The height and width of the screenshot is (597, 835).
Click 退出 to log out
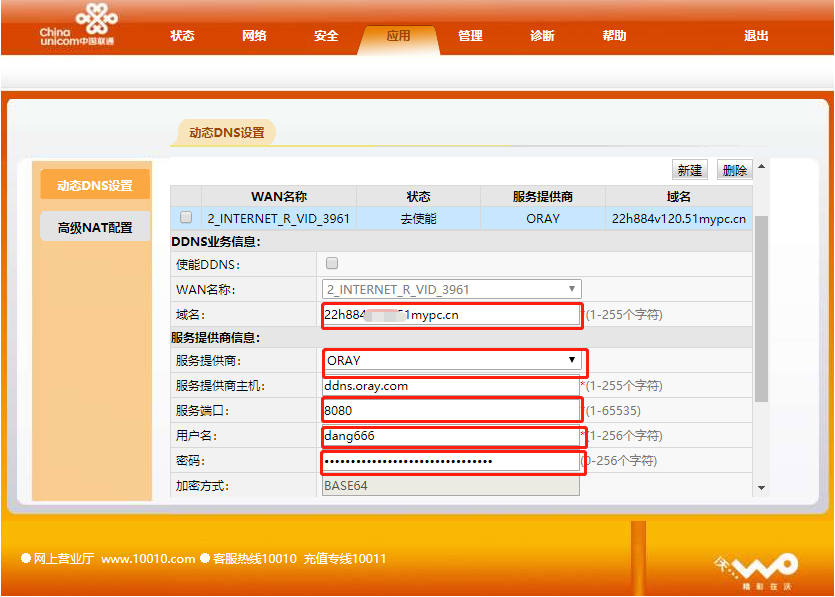point(756,36)
